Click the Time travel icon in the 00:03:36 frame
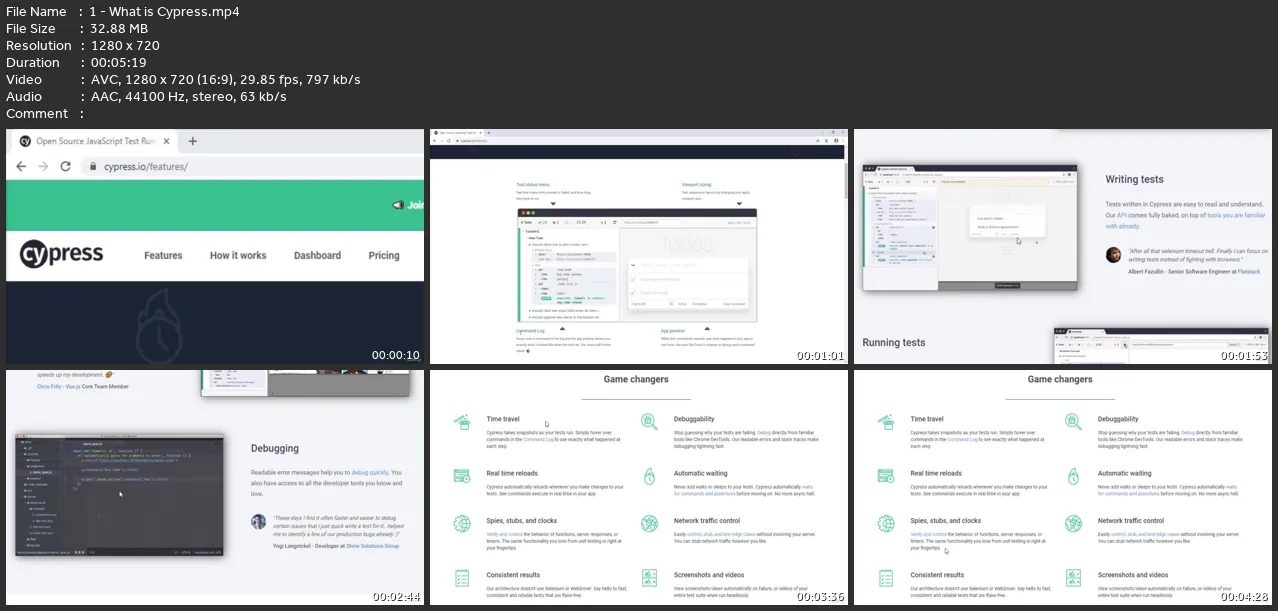The image size is (1278, 611). point(462,423)
